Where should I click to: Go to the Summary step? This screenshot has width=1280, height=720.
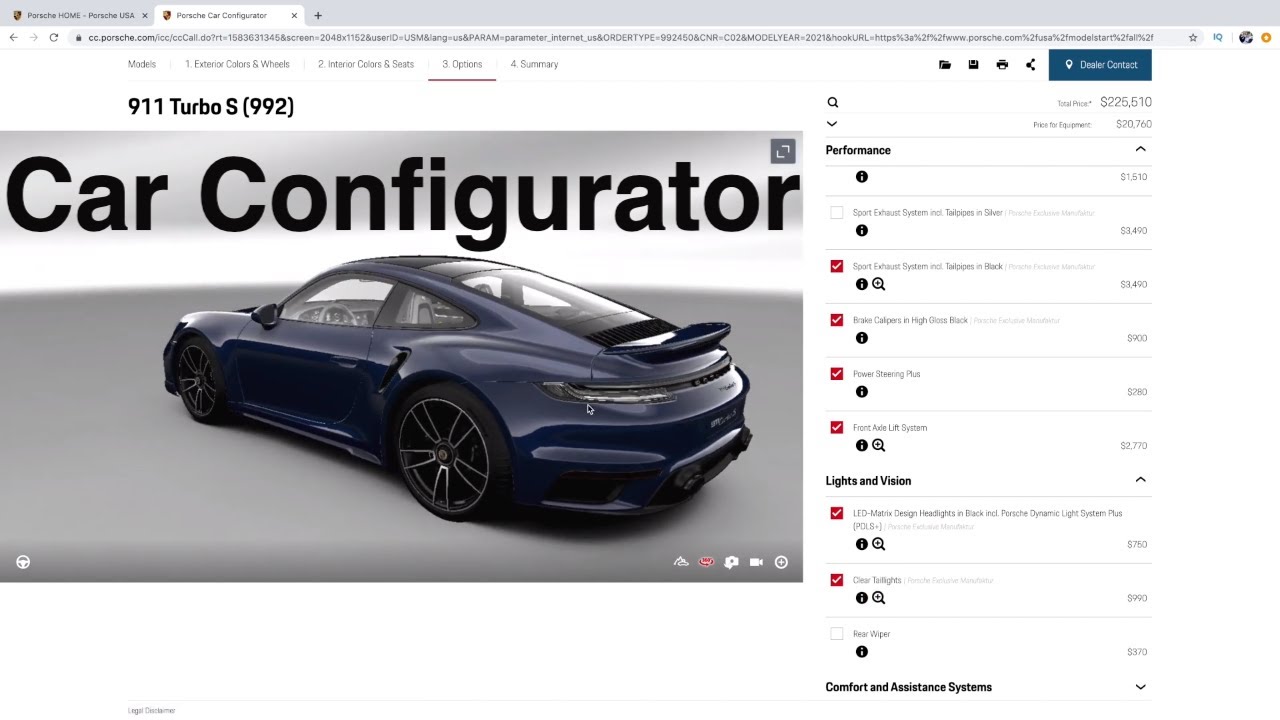tap(534, 64)
